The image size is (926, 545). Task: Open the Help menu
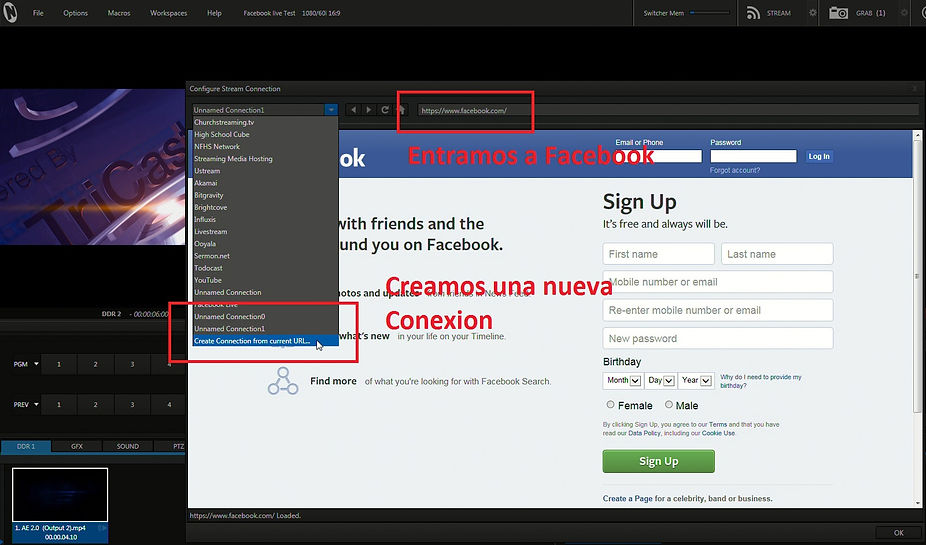[x=214, y=13]
